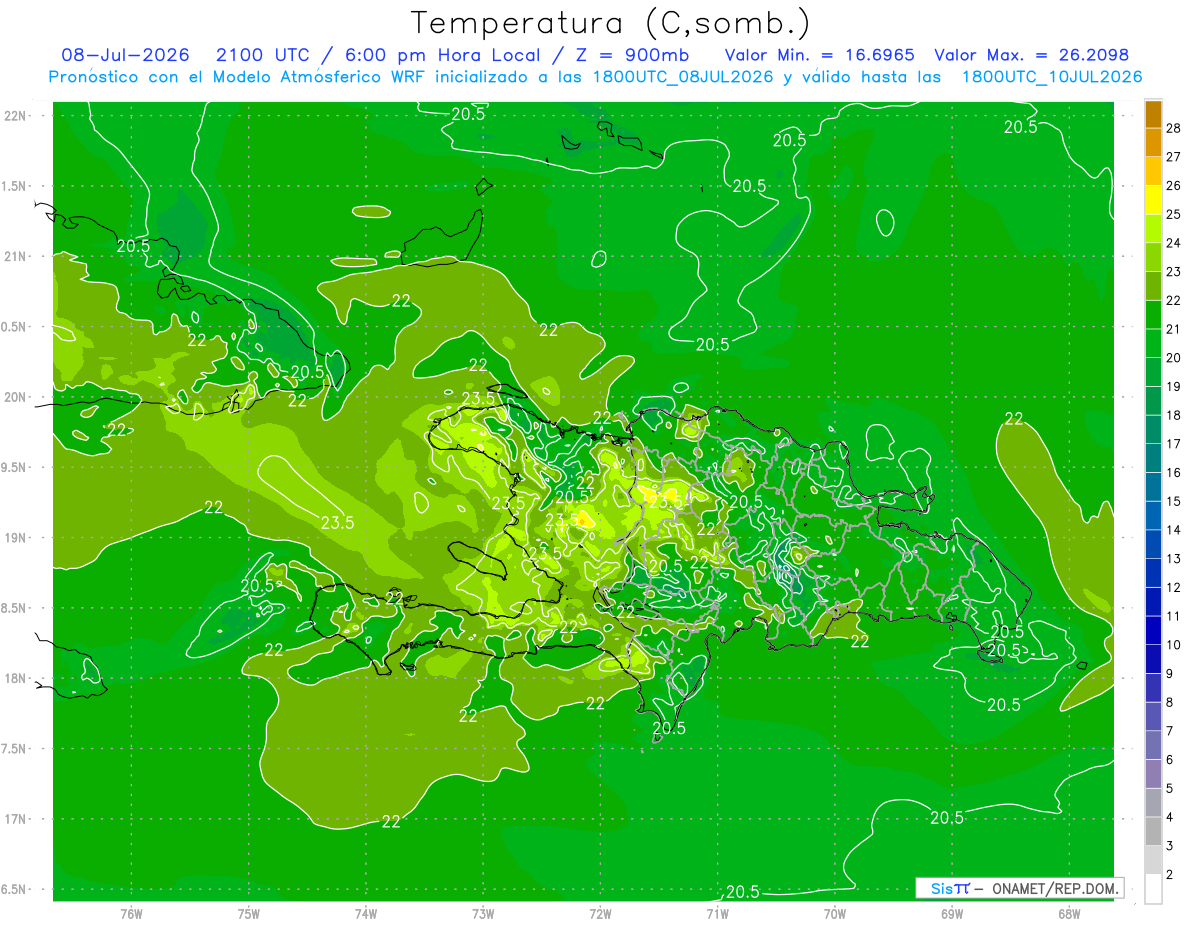Click the "23.5" contour label west of 74W
Viewport: 1200px width, 927px height.
coord(338,522)
